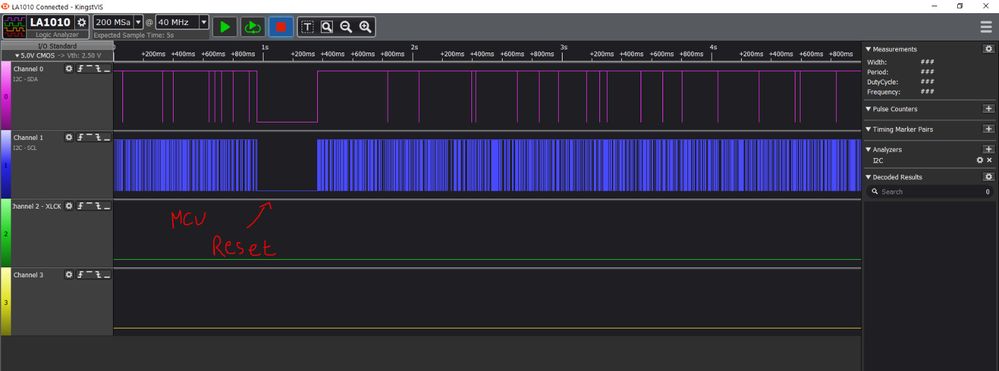Screen dimensions: 999x371
Task: Click the Period measurement row
Action: click(900, 72)
